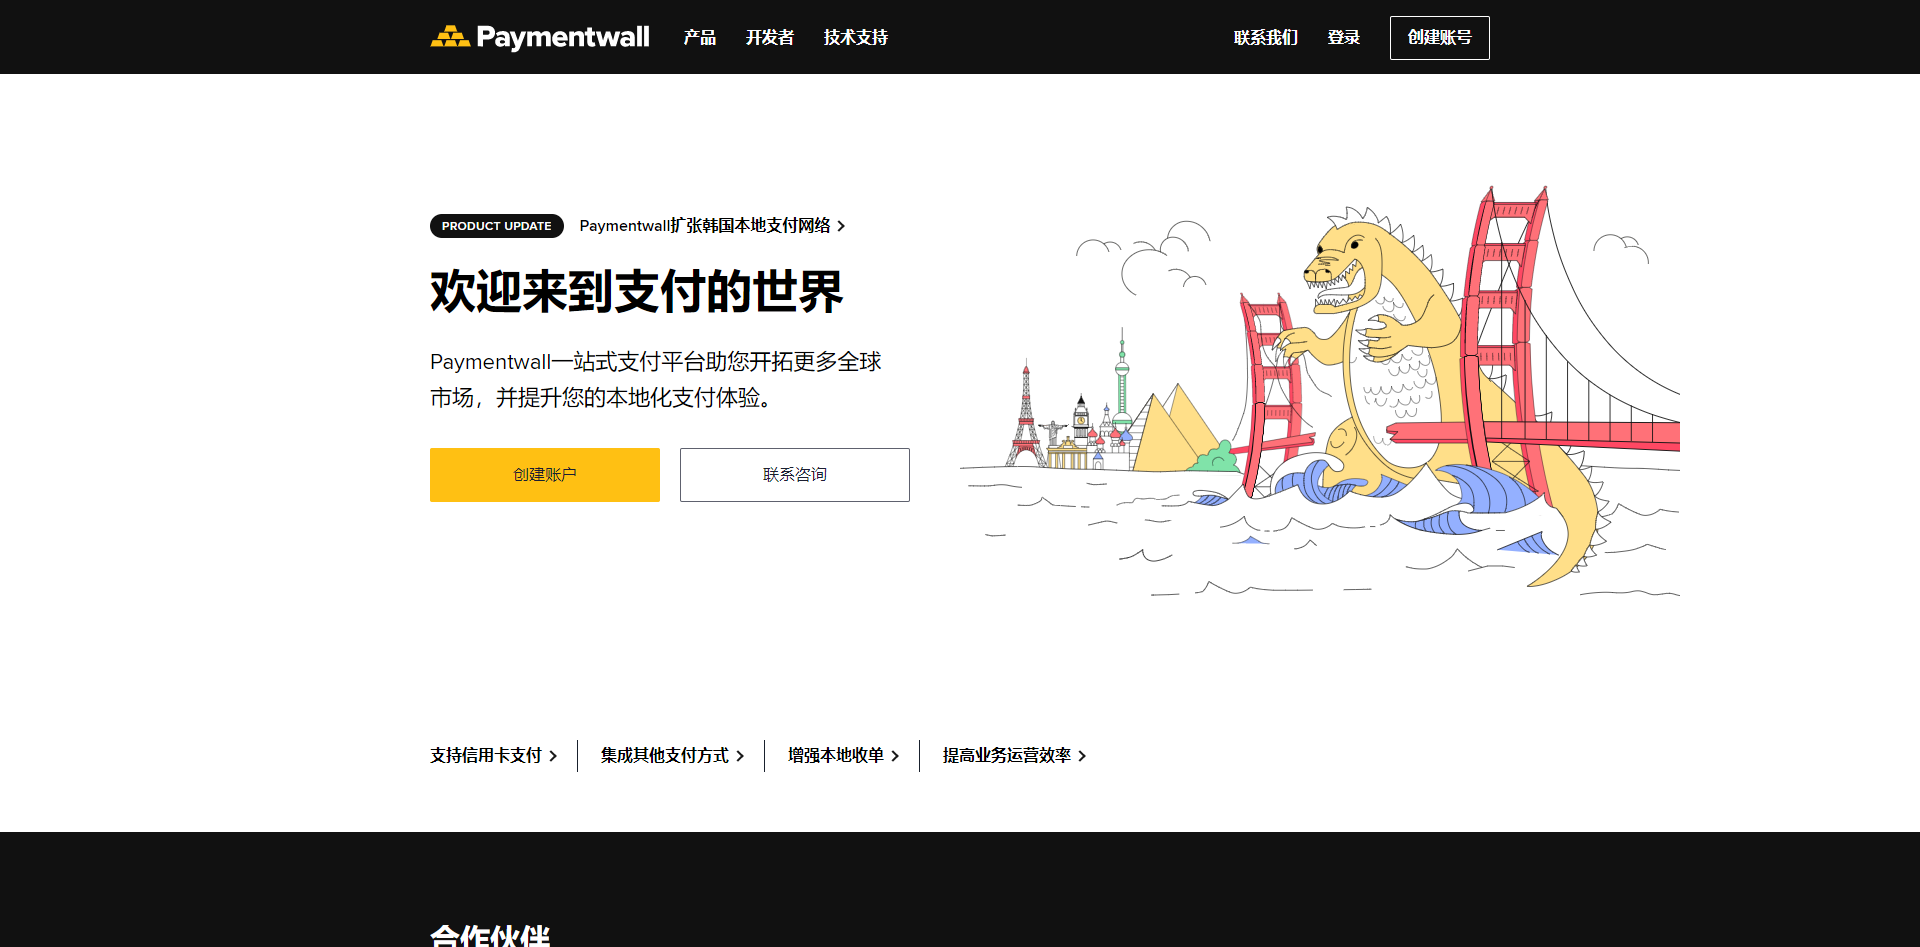This screenshot has width=1920, height=947.
Task: Click the arrow next to 支持信用卡支付
Action: pos(553,756)
